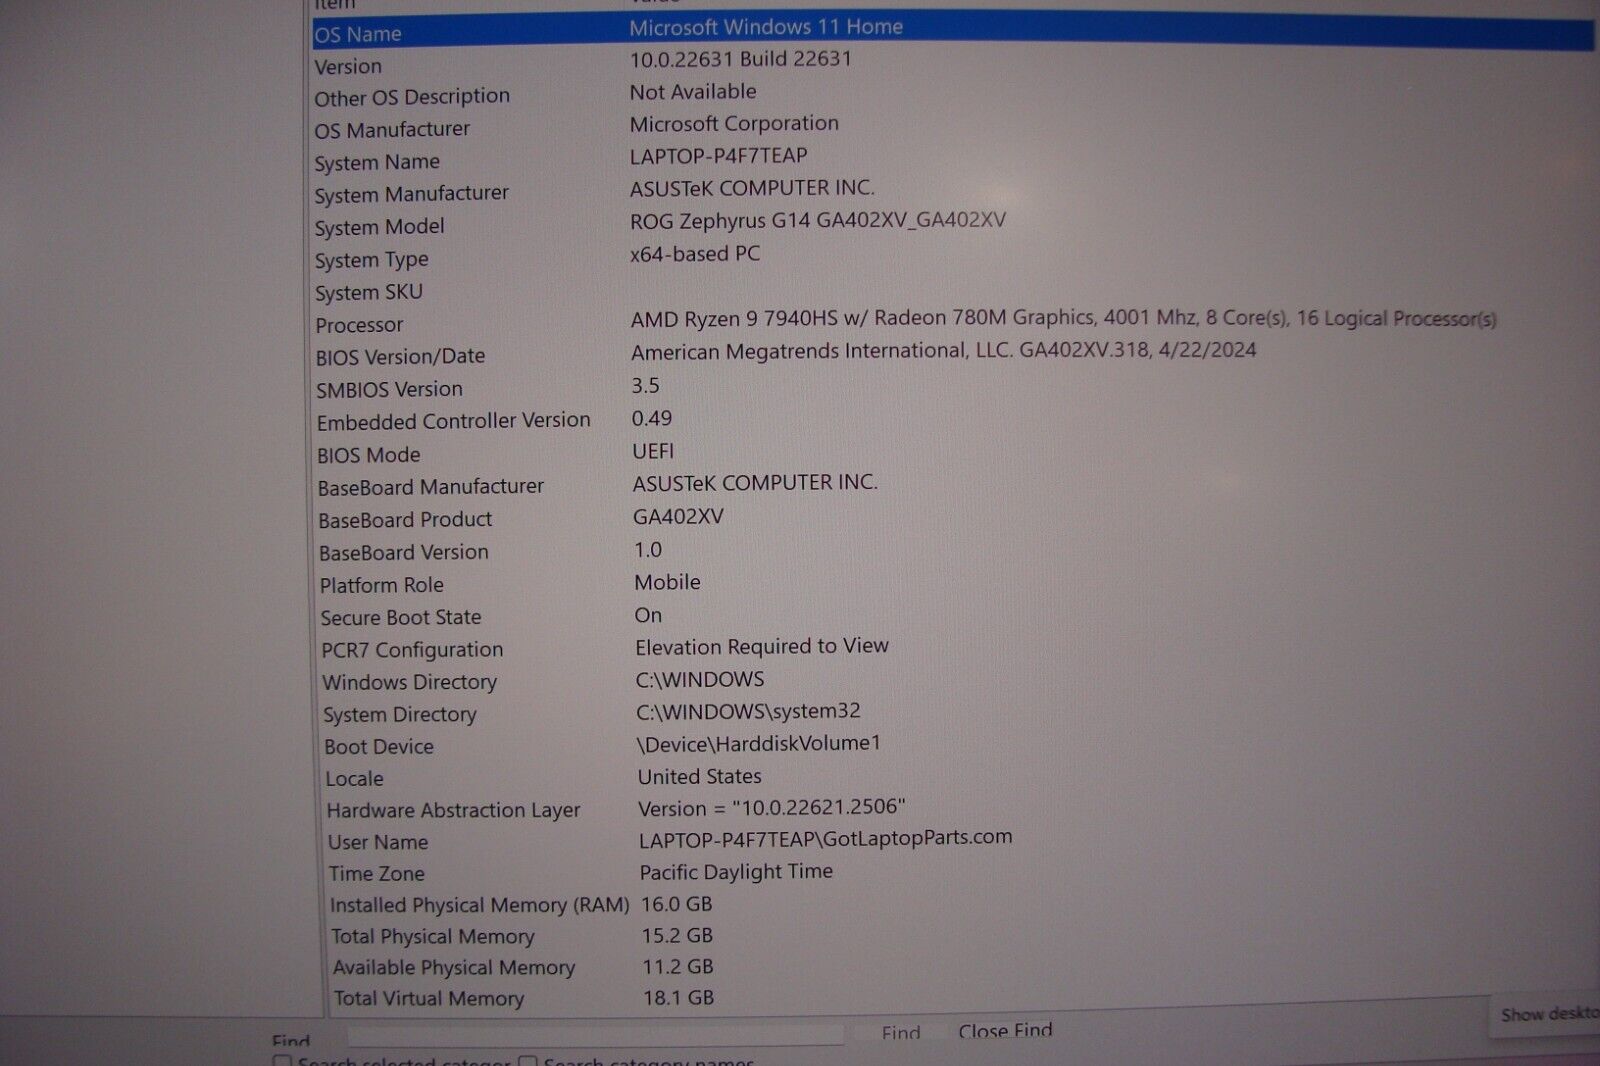Enable Search selected category only checkbox
The height and width of the screenshot is (1066, 1600).
283,1061
